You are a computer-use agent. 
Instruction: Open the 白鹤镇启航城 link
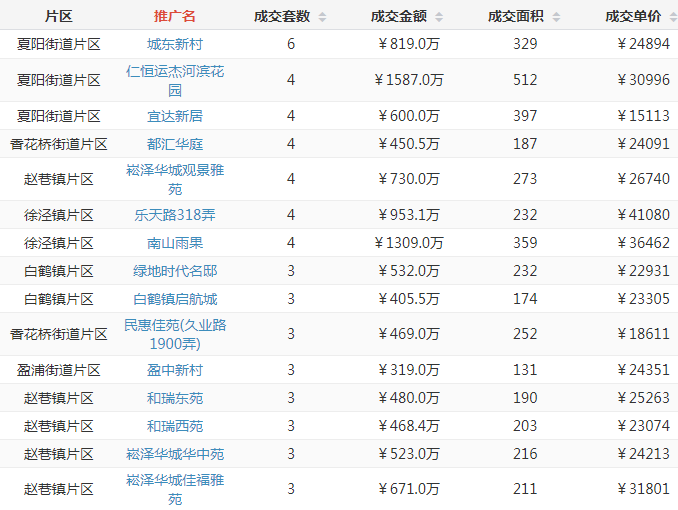175,299
